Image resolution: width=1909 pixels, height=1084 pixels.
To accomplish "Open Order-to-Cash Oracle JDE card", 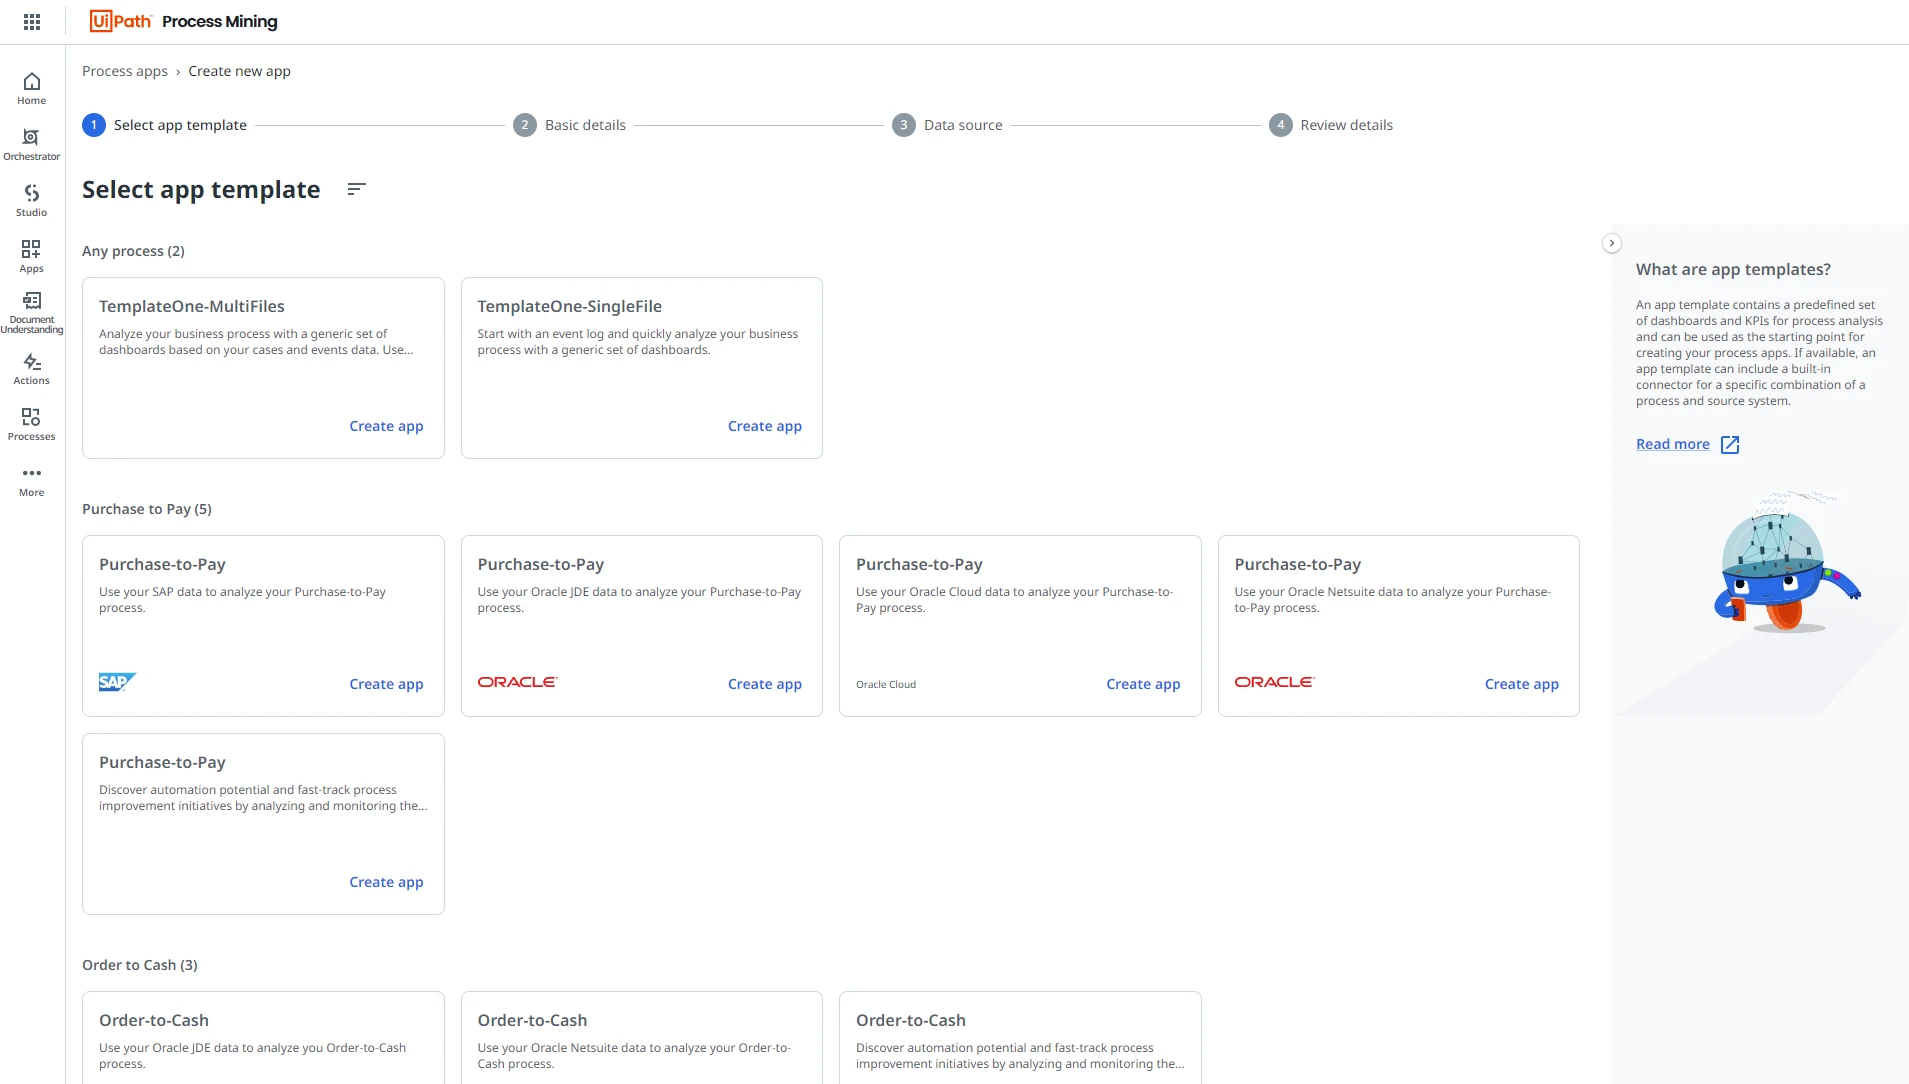I will click(263, 1037).
